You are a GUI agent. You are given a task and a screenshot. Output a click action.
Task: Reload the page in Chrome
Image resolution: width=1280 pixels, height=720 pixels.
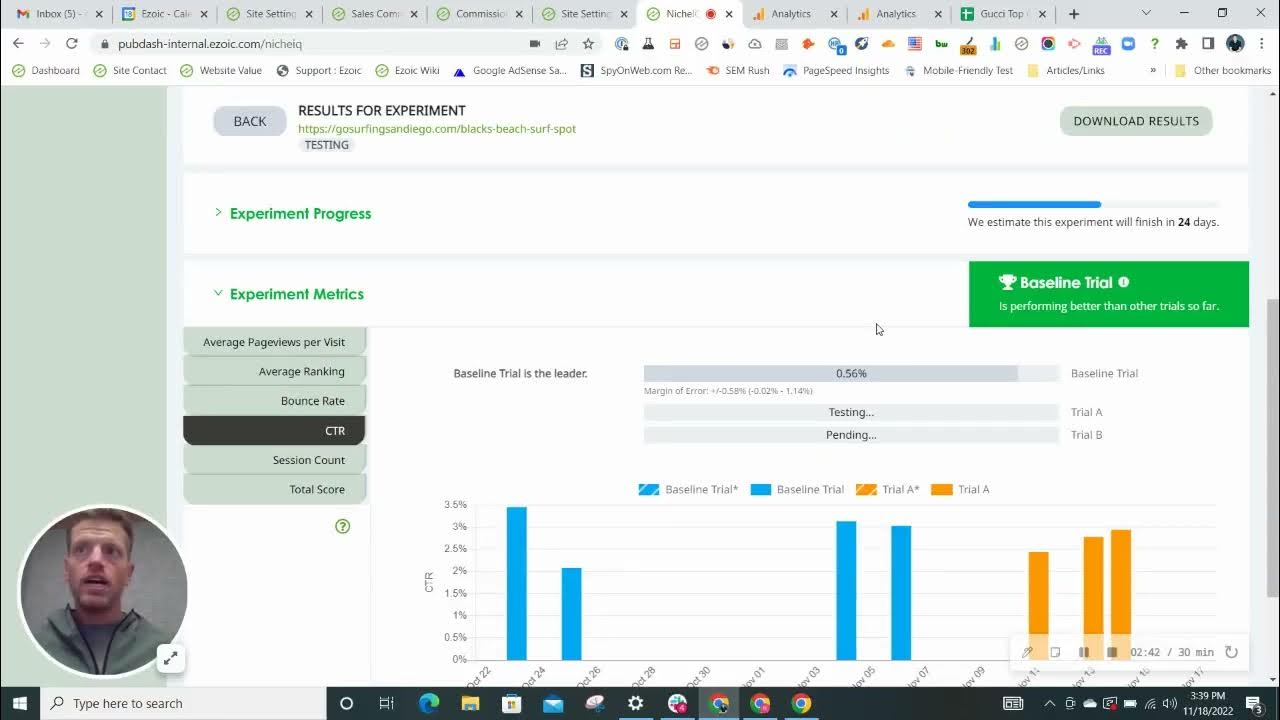pyautogui.click(x=72, y=44)
